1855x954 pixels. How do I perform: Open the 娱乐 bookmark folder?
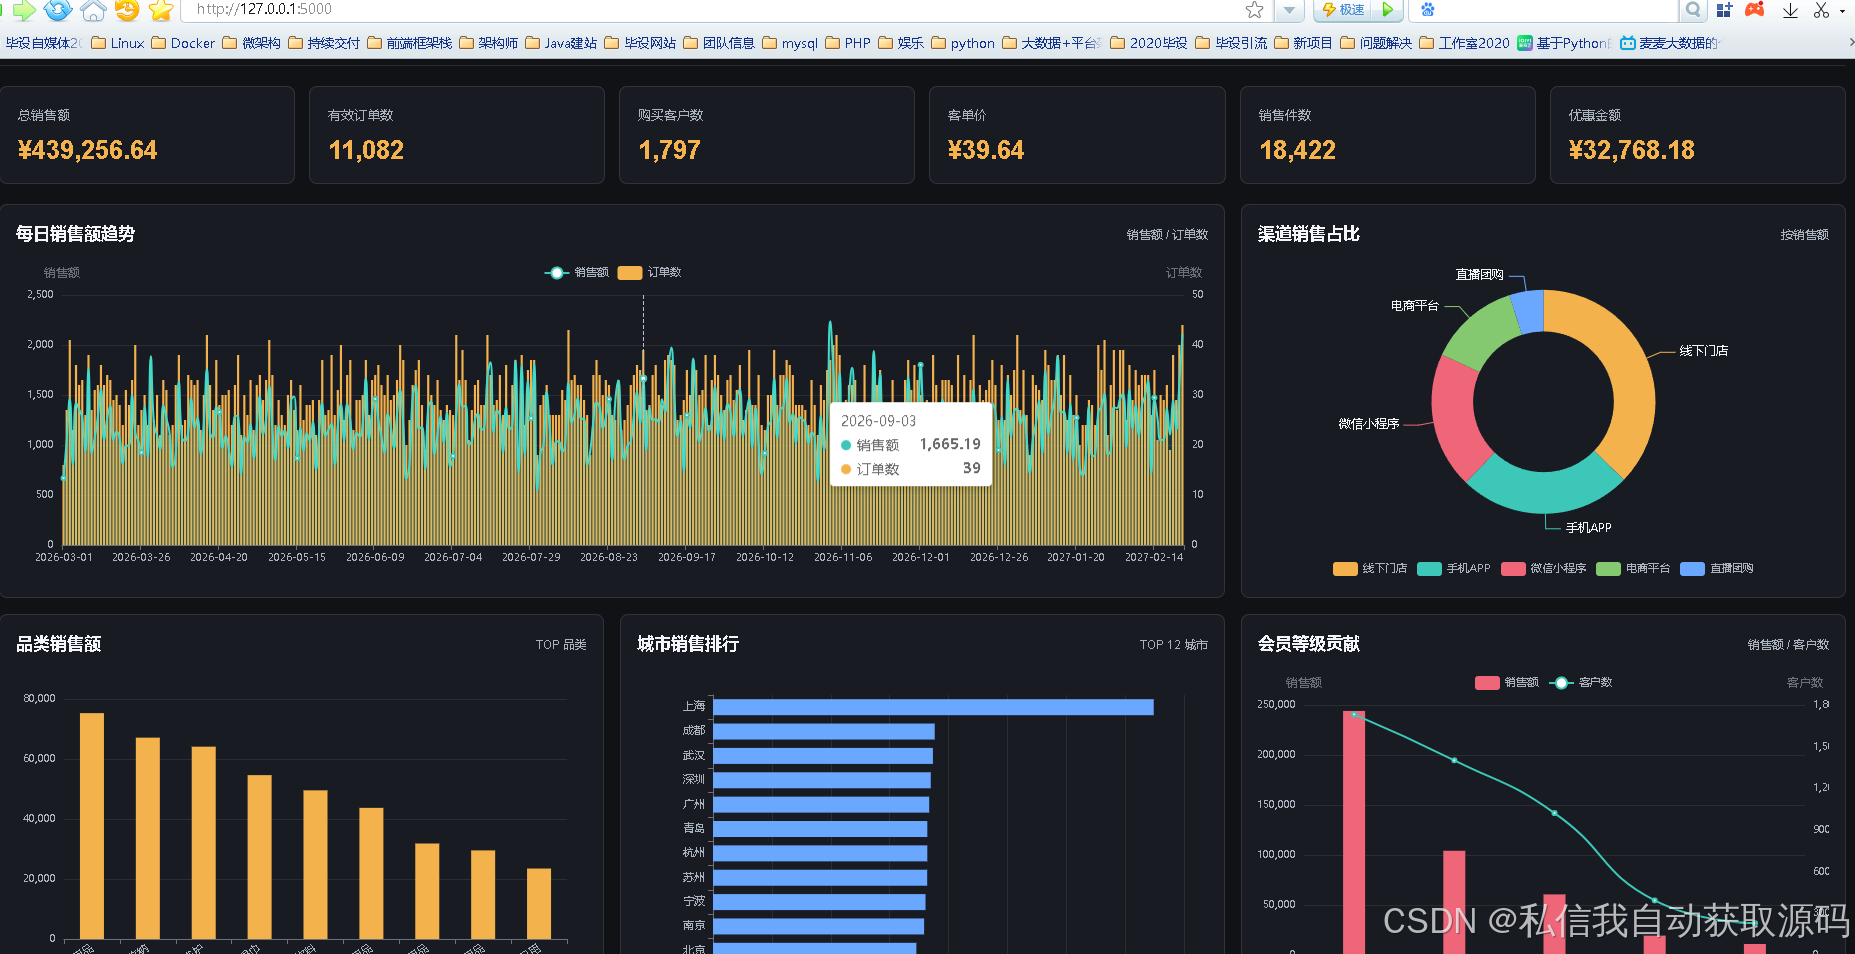coord(901,43)
